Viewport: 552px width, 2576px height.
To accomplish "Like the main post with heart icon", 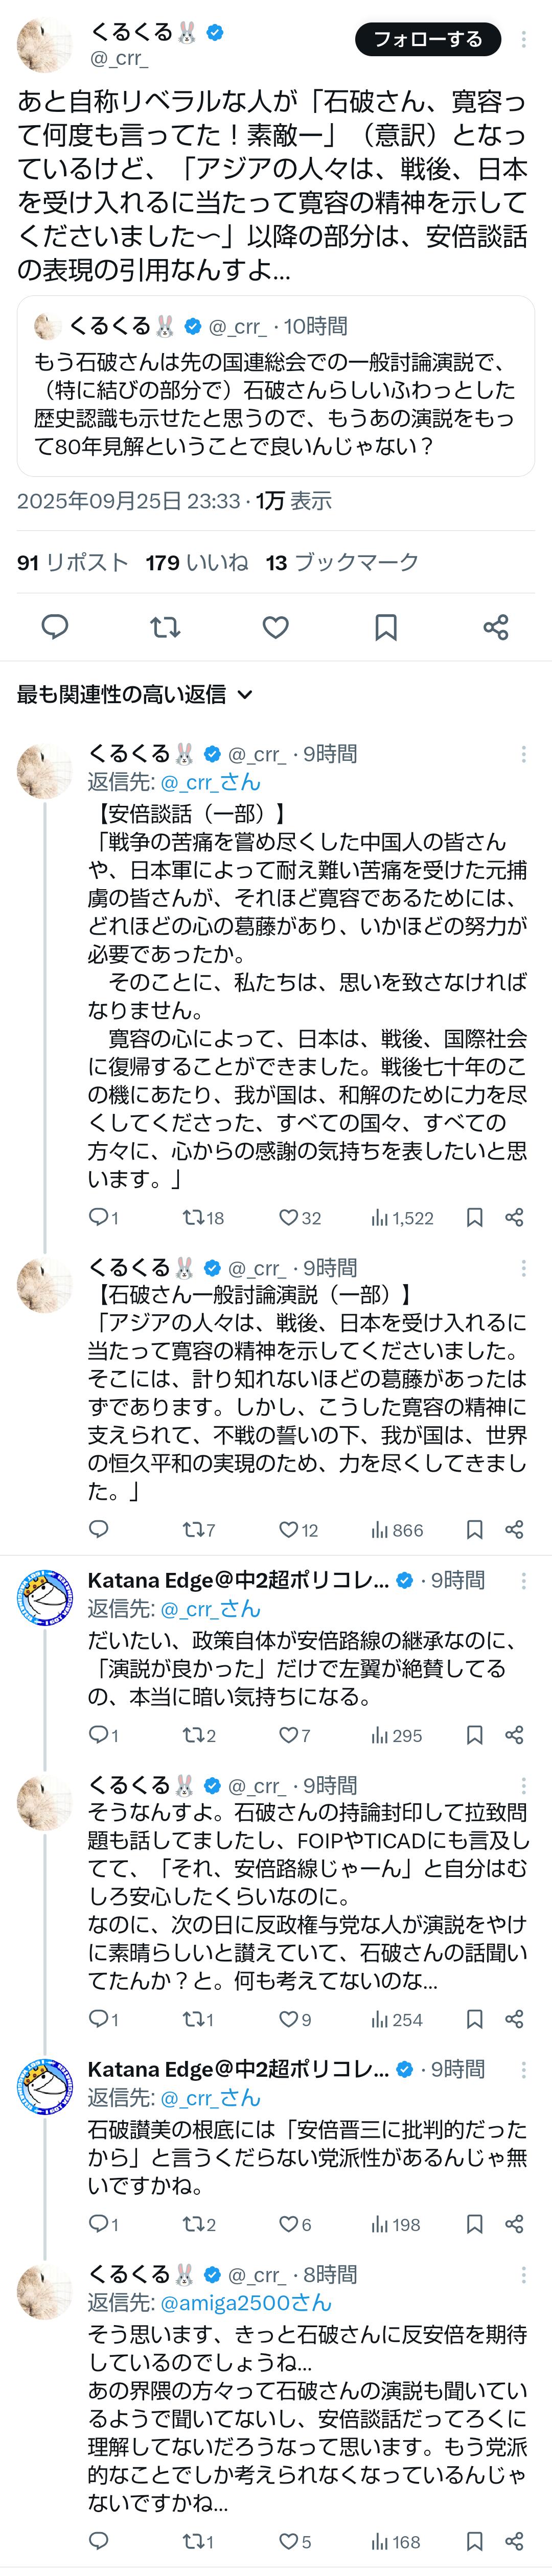I will [x=276, y=627].
